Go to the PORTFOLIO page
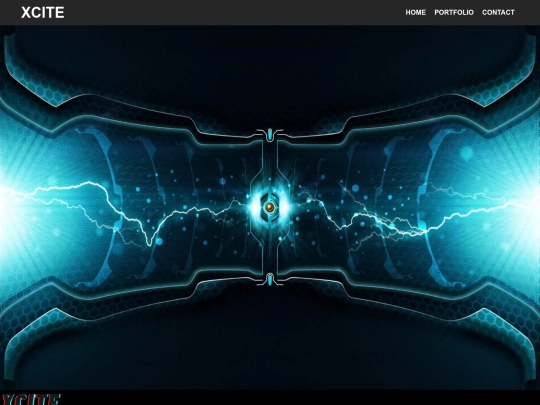The height and width of the screenshot is (405, 540). point(454,12)
